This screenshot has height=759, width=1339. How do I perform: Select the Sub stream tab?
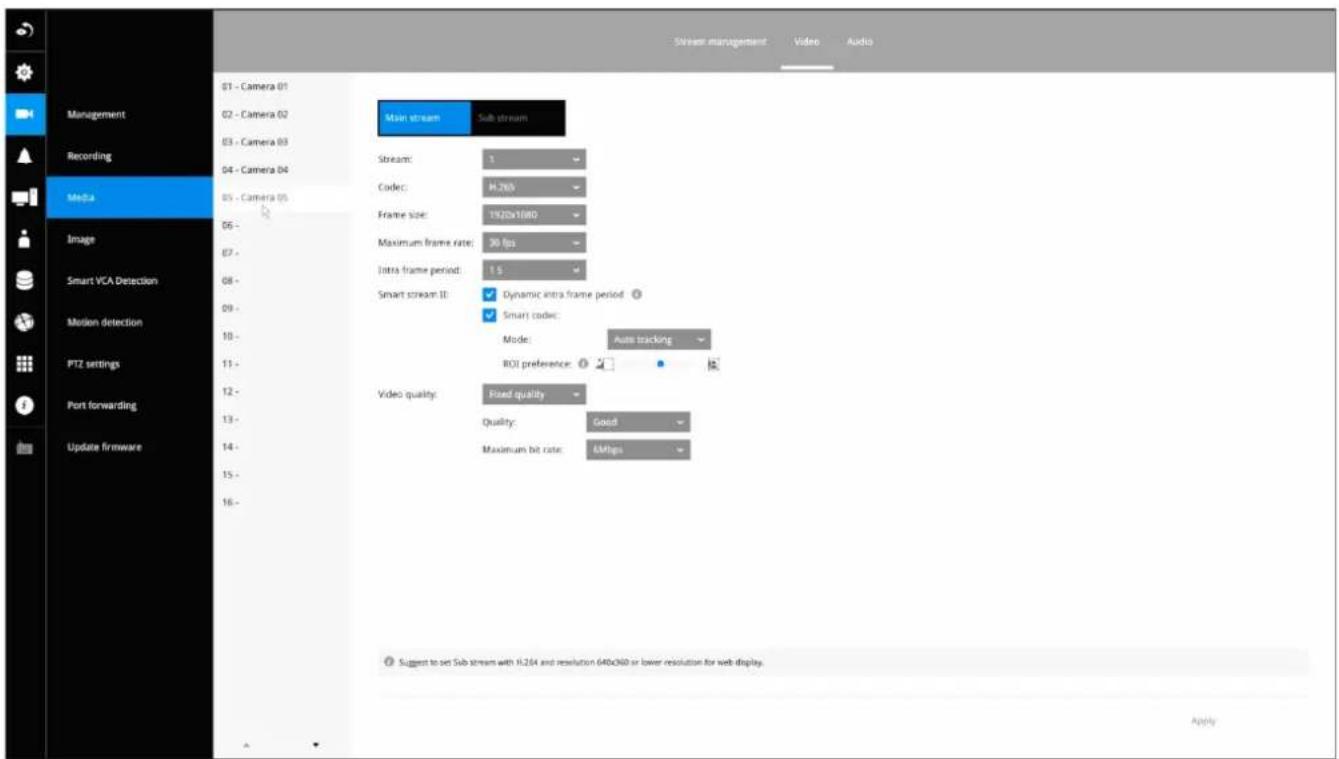coord(518,118)
